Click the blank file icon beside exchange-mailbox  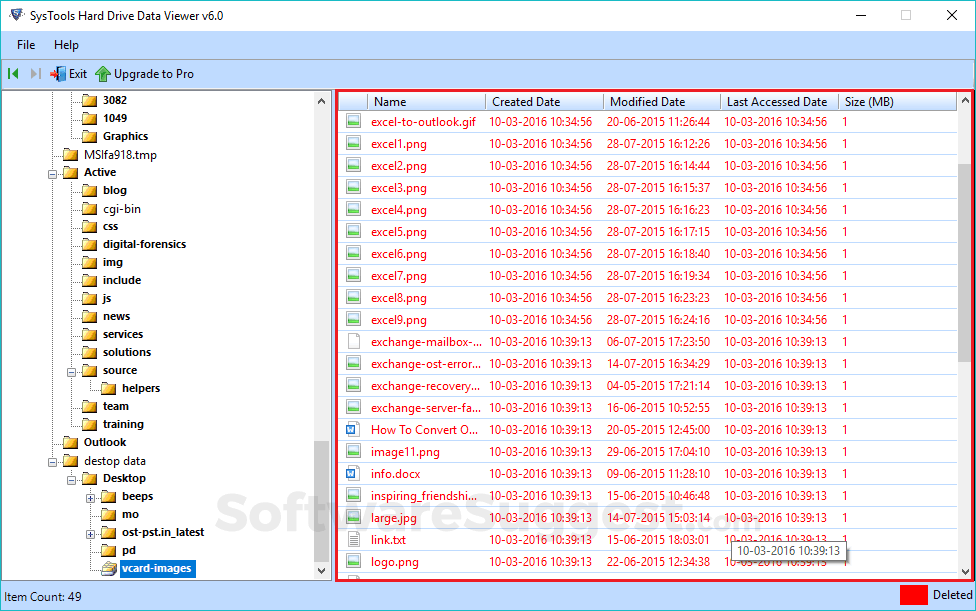pos(354,342)
